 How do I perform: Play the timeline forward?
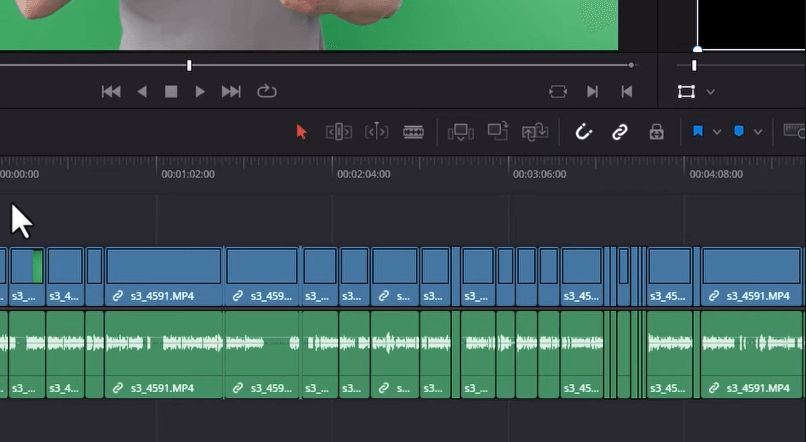(x=200, y=91)
